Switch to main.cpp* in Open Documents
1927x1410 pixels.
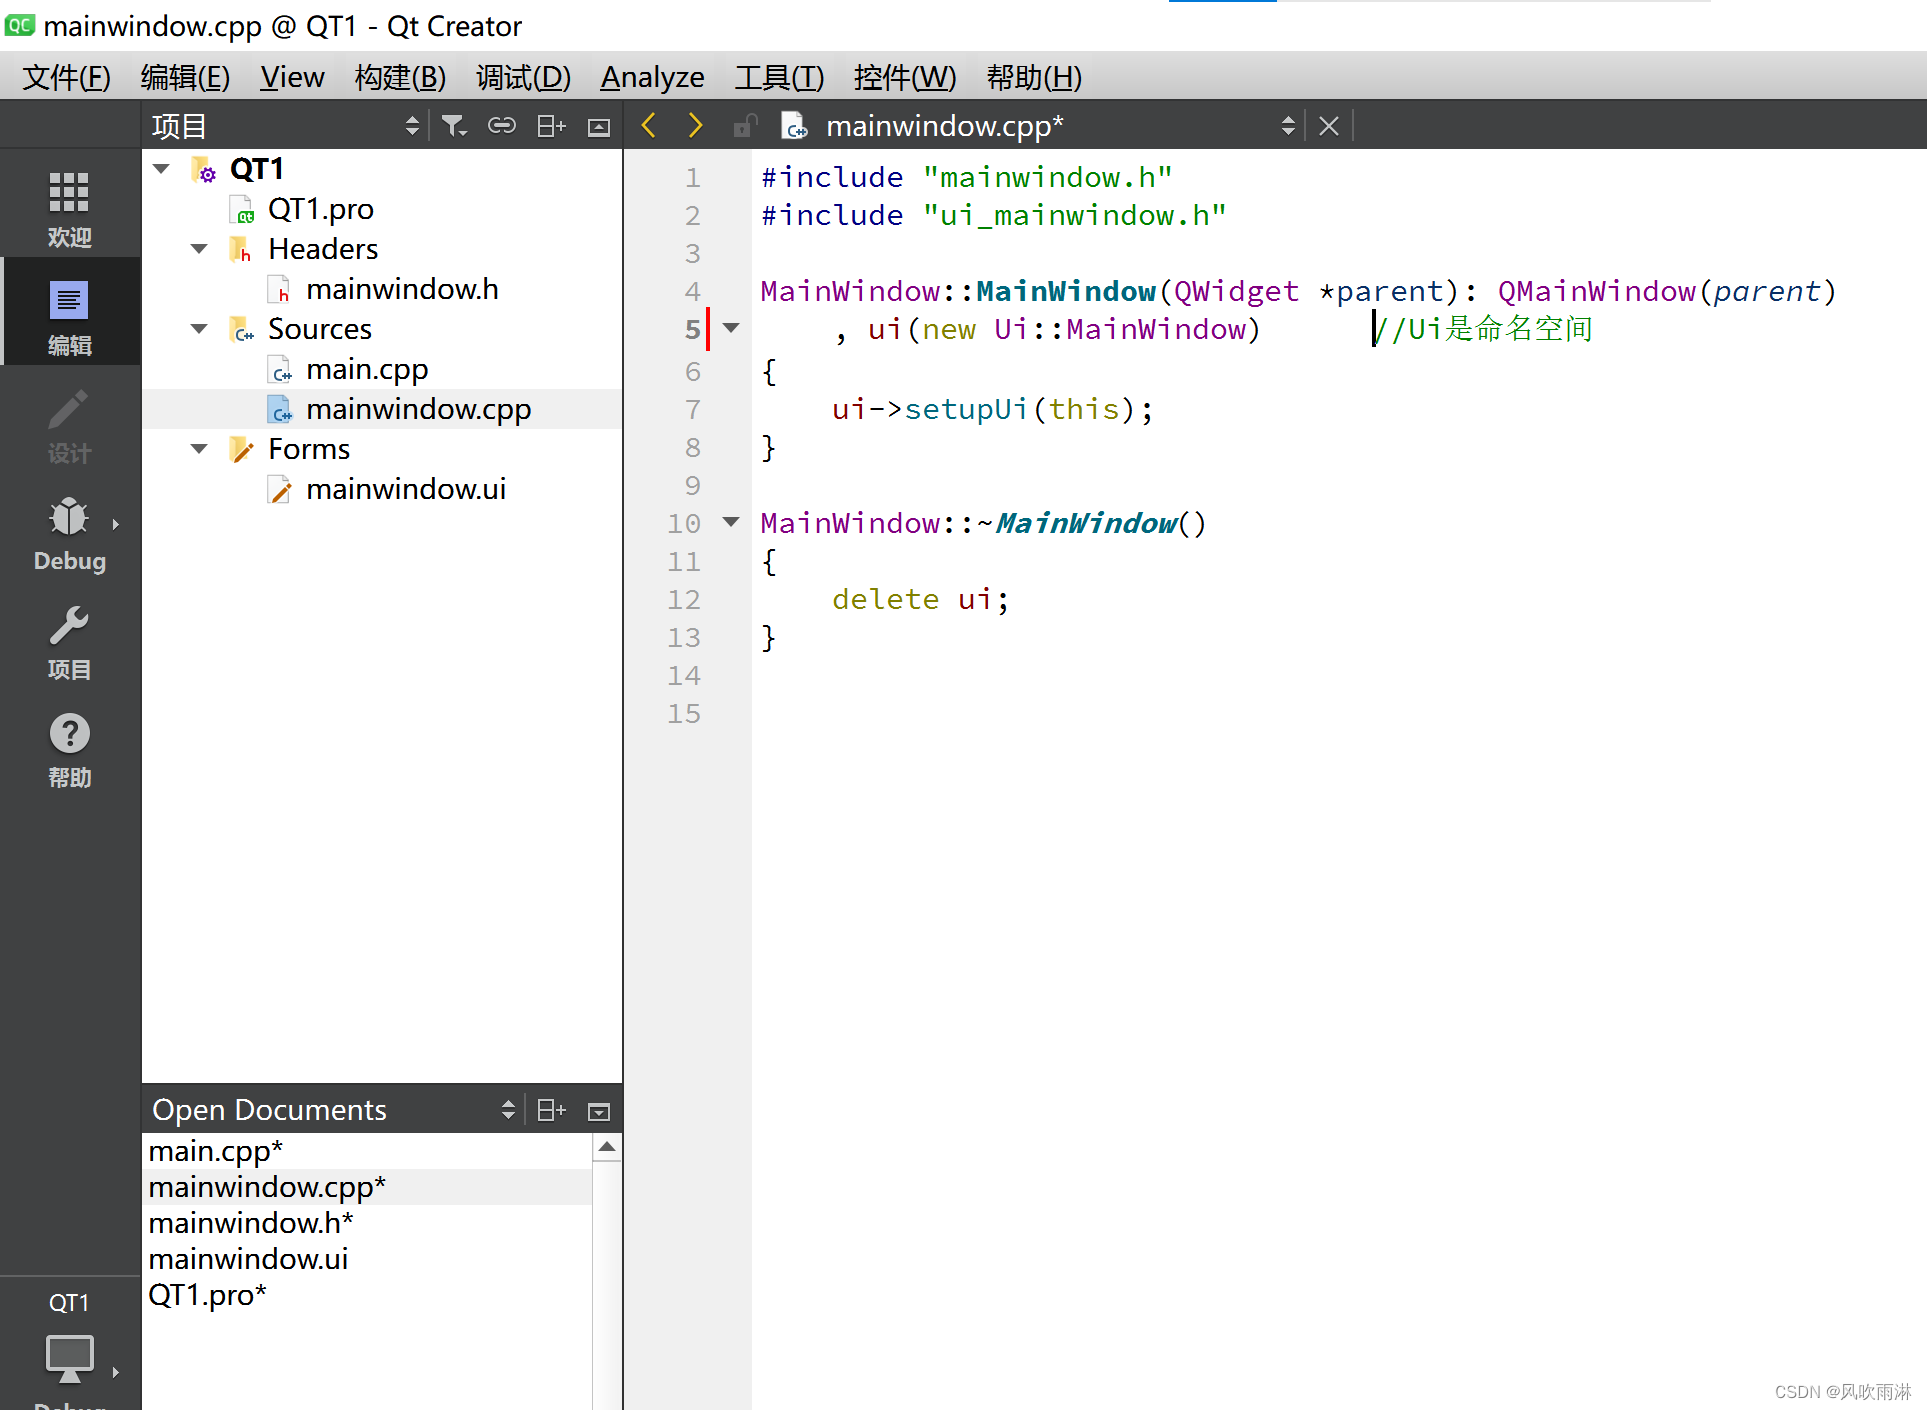point(216,1151)
